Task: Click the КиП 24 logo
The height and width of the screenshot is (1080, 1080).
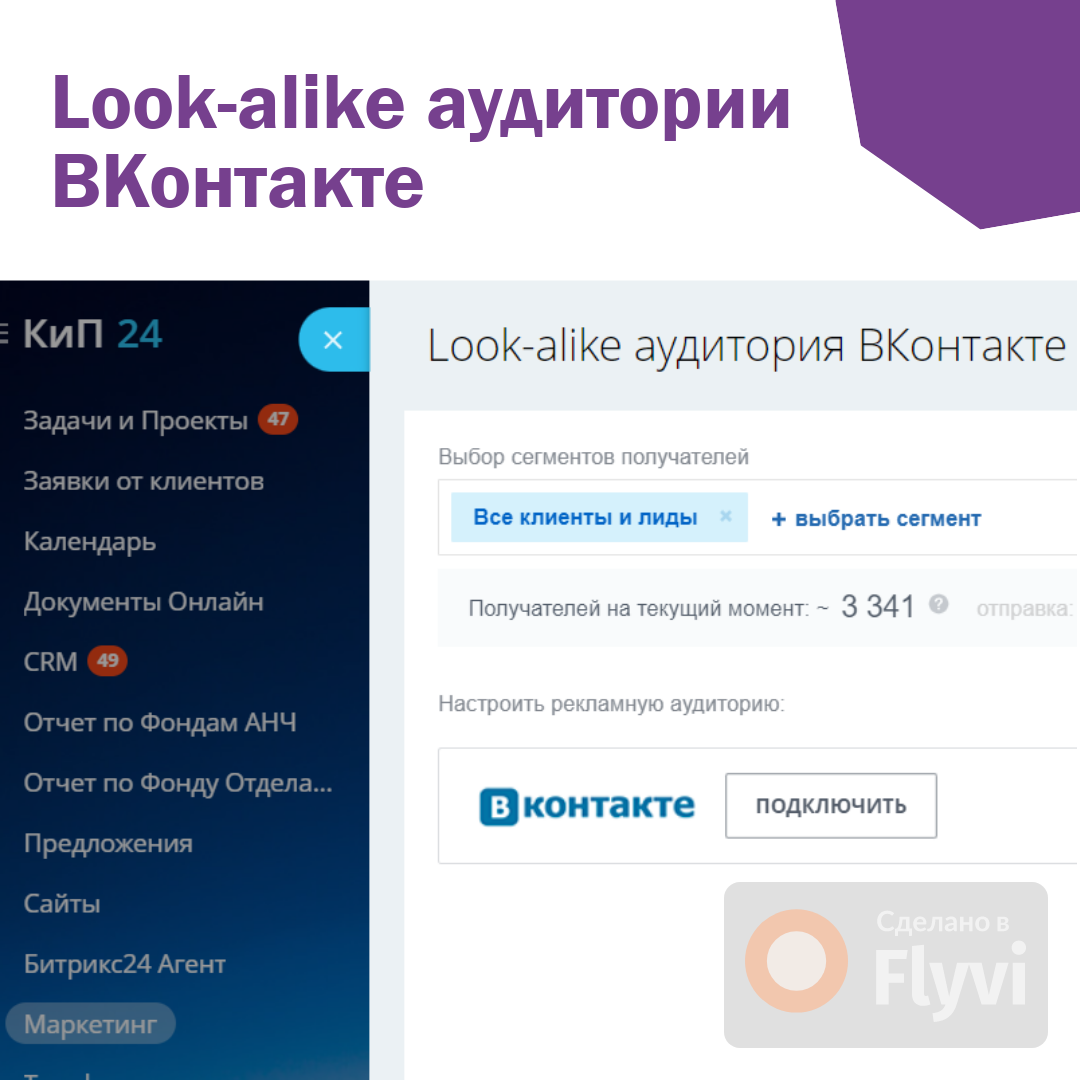Action: pyautogui.click(x=92, y=334)
